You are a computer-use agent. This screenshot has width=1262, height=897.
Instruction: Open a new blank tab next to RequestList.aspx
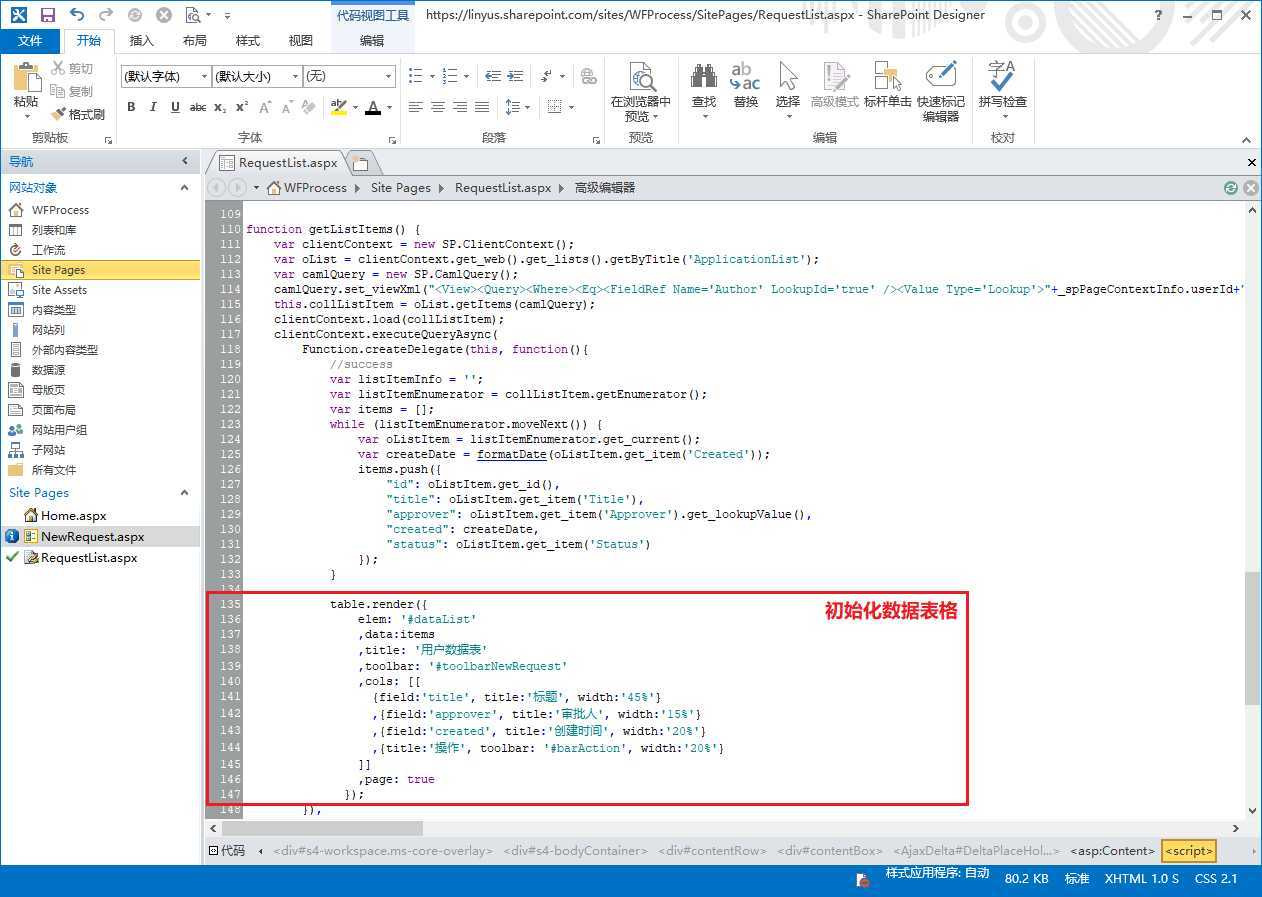(x=361, y=163)
